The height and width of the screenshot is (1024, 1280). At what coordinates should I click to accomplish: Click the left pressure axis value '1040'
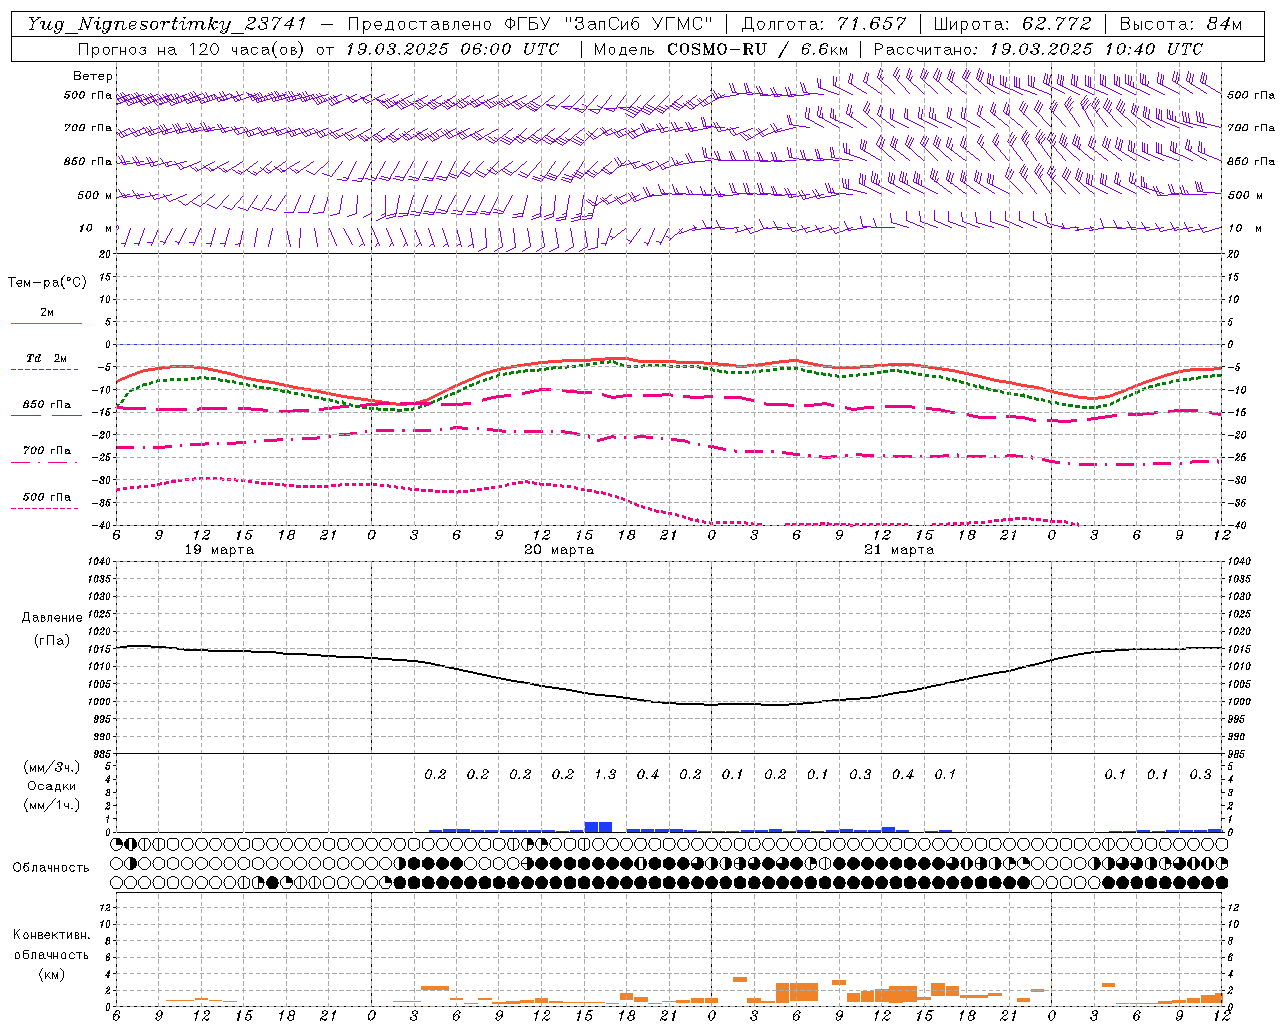tap(99, 562)
